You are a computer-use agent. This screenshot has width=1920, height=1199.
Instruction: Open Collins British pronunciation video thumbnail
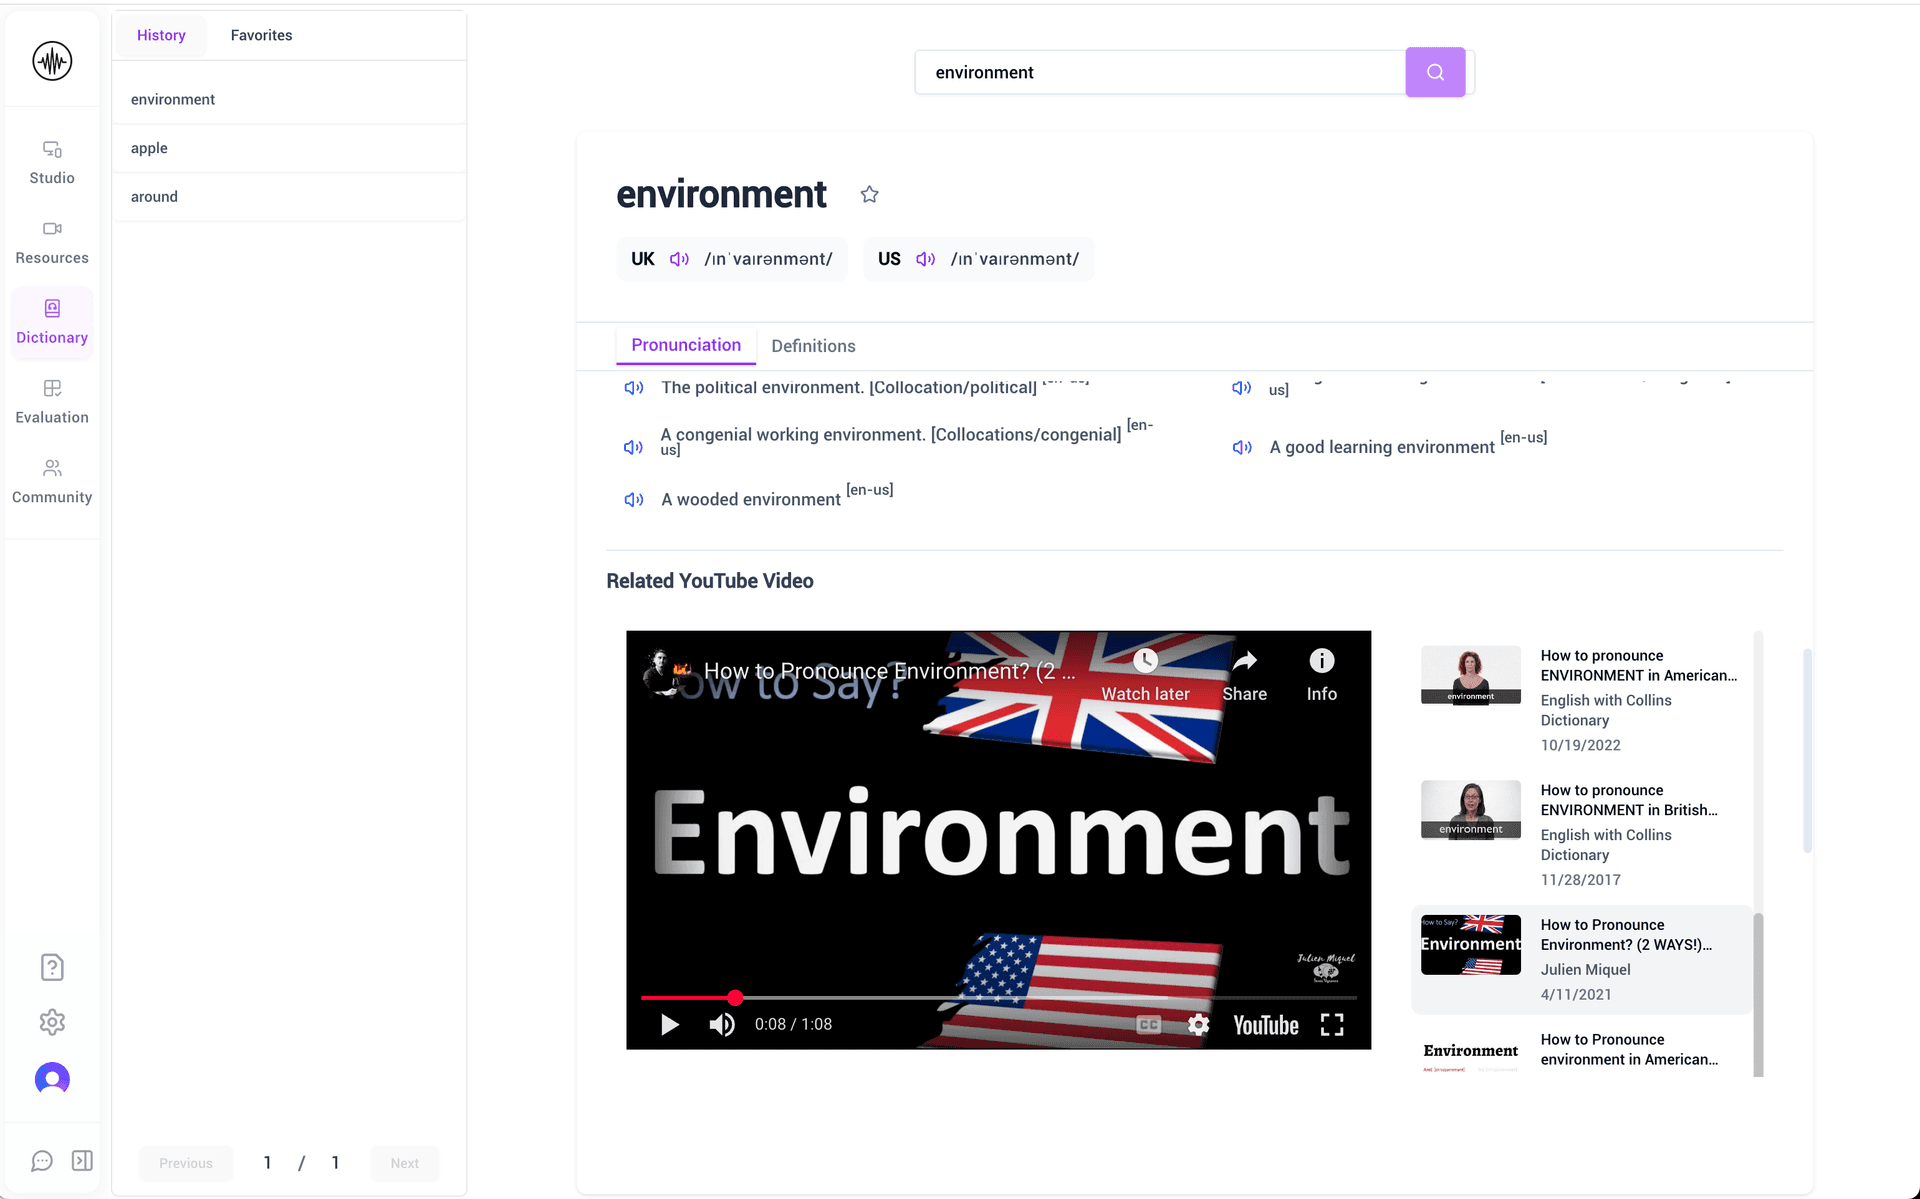tap(1470, 809)
